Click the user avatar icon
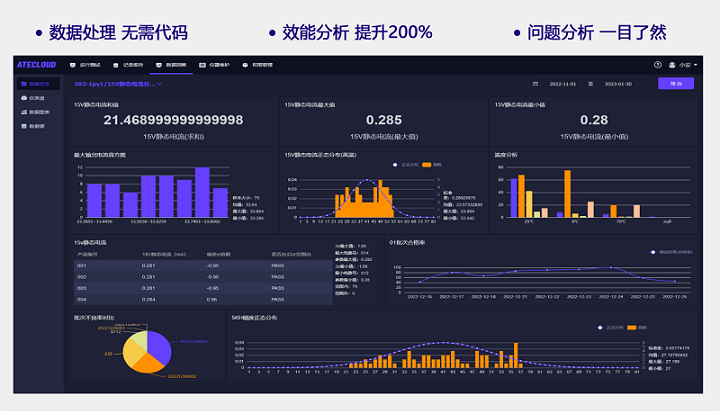The width and height of the screenshot is (720, 414). coord(672,65)
